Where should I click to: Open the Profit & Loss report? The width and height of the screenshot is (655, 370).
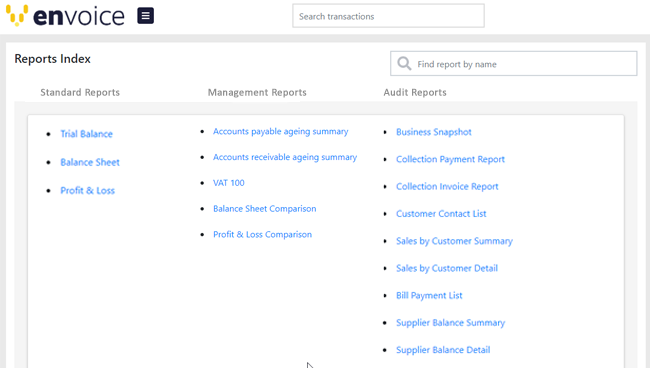tap(87, 190)
